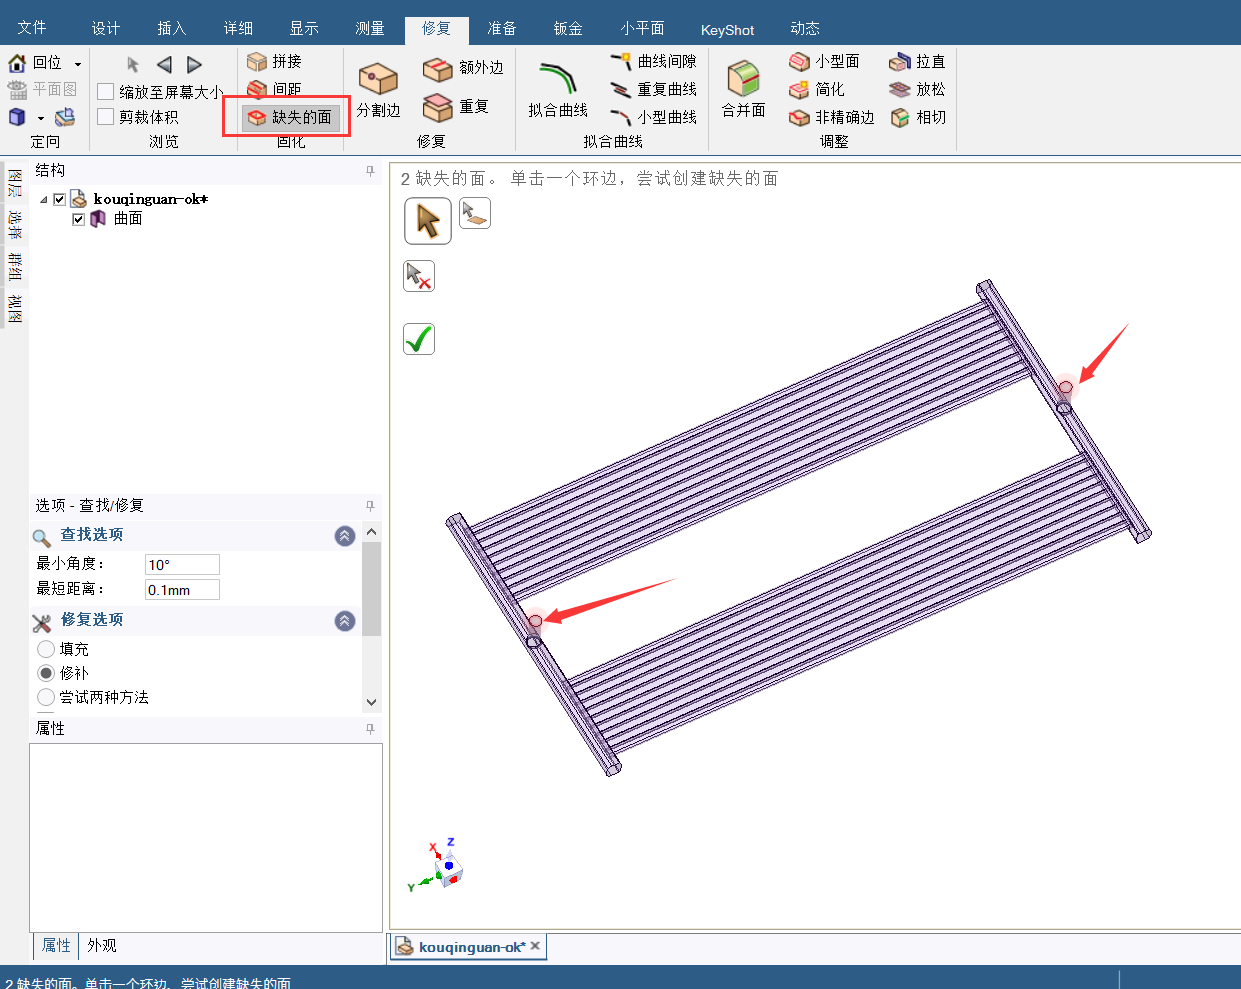Image resolution: width=1241 pixels, height=989 pixels.
Task: Choose the 尝试两种方法 radio option
Action: 46,697
